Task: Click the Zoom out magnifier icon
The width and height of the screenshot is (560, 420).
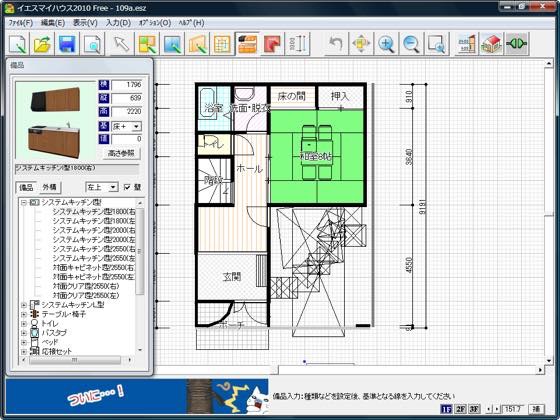Action: 411,44
